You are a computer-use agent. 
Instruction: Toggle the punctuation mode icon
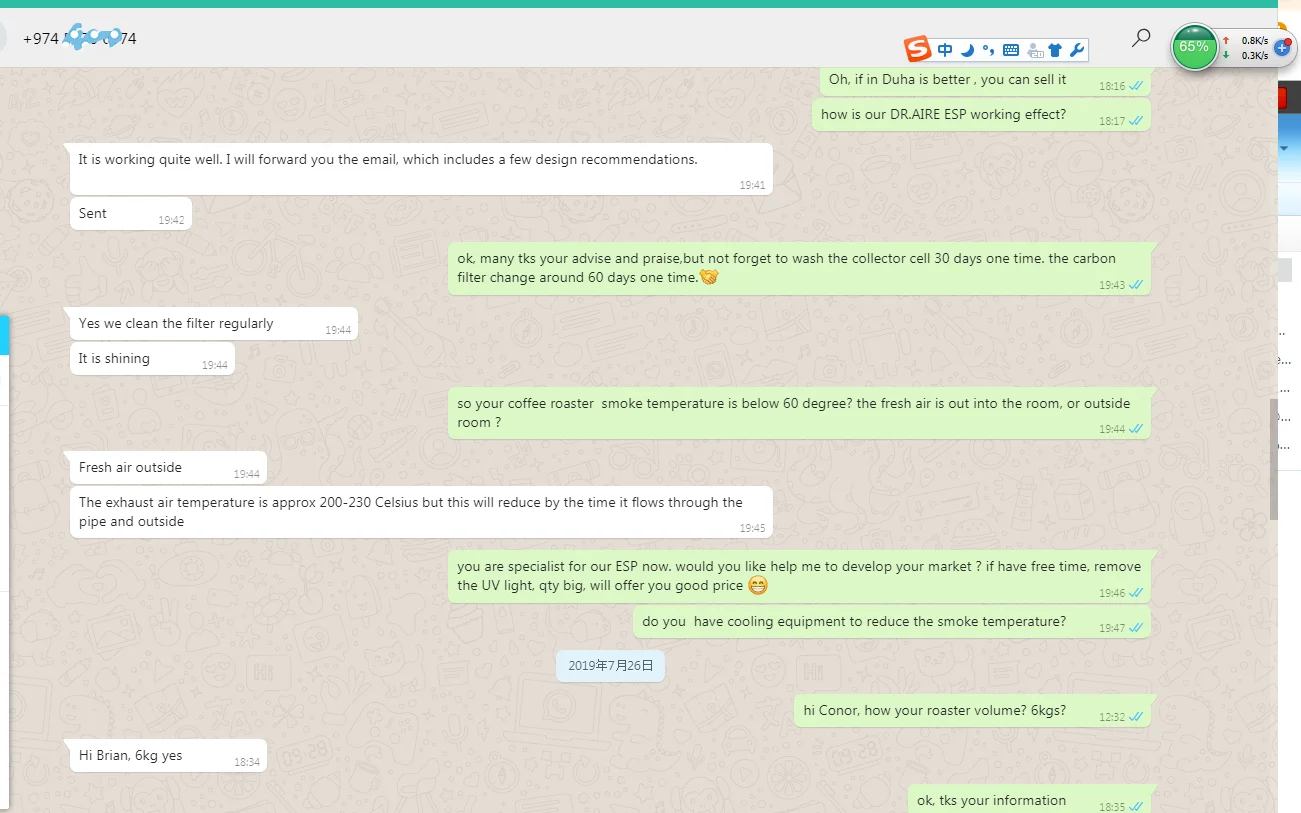(x=988, y=50)
